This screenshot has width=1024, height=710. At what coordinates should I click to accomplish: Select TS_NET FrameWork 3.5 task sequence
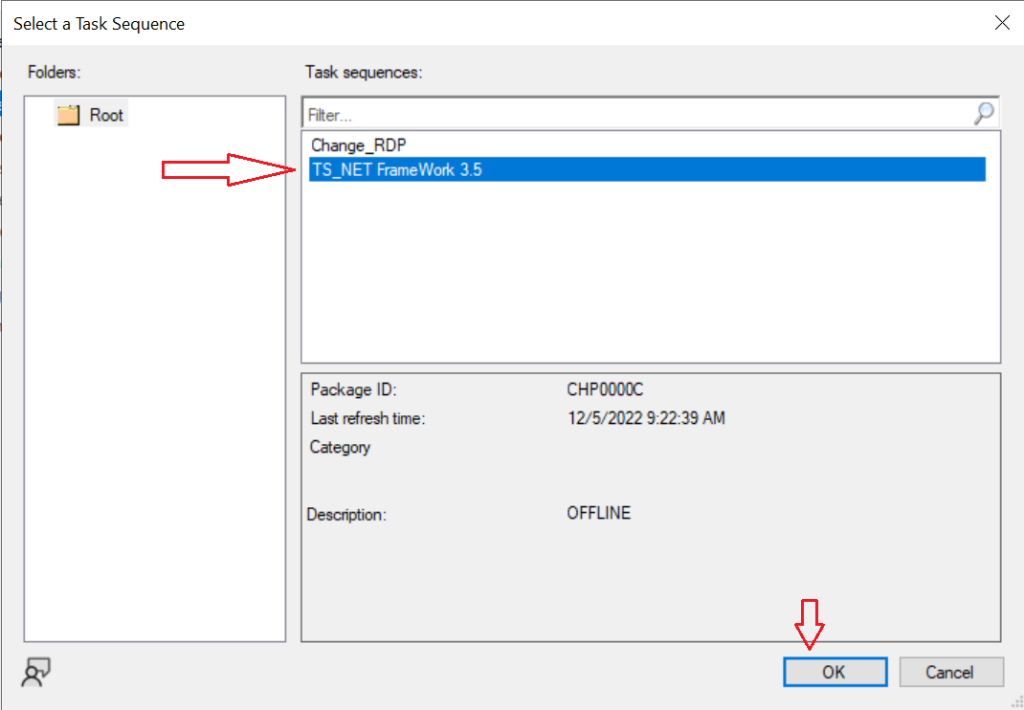(x=647, y=169)
